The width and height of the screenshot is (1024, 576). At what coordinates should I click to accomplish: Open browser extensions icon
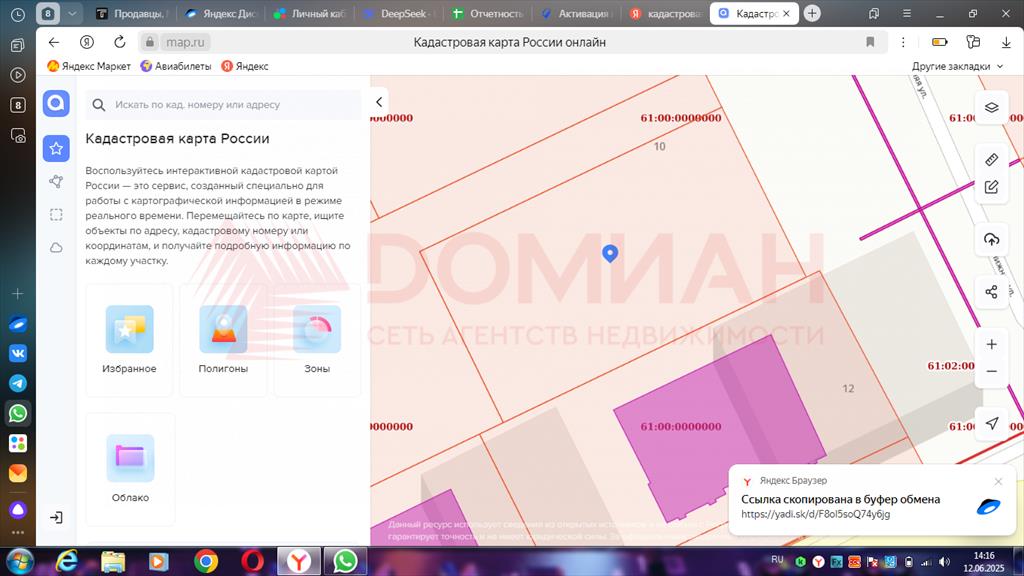(973, 42)
